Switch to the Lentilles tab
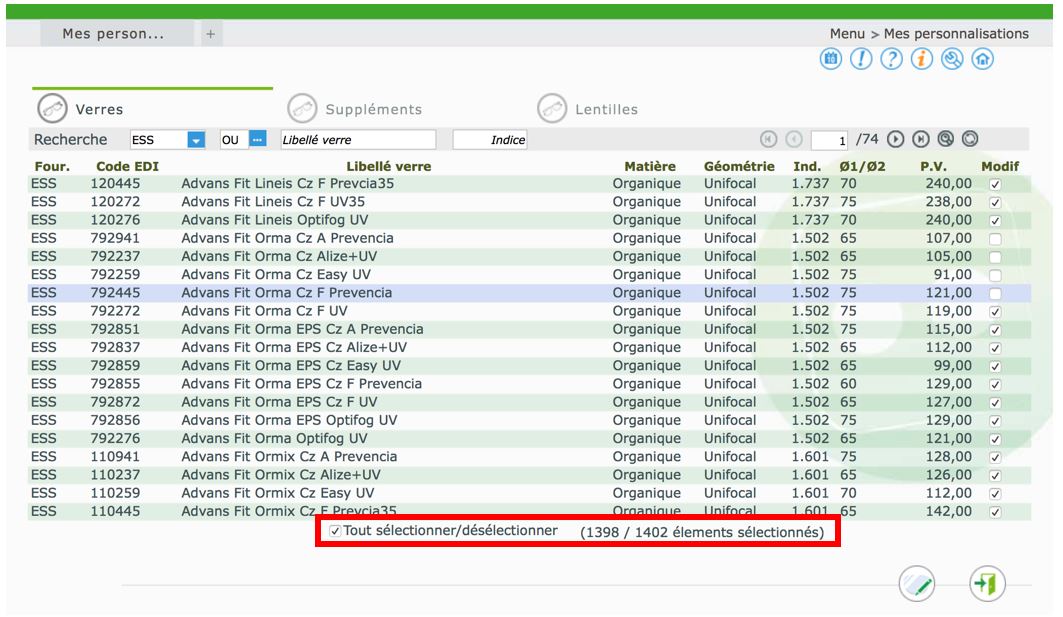This screenshot has width=1063, height=617. pos(588,108)
